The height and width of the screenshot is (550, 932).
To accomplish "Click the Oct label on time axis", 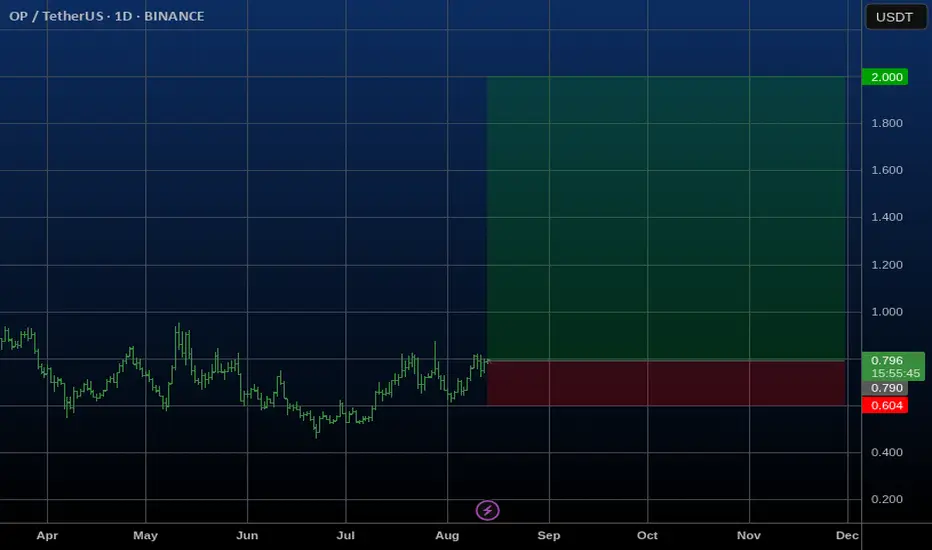I will click(647, 535).
